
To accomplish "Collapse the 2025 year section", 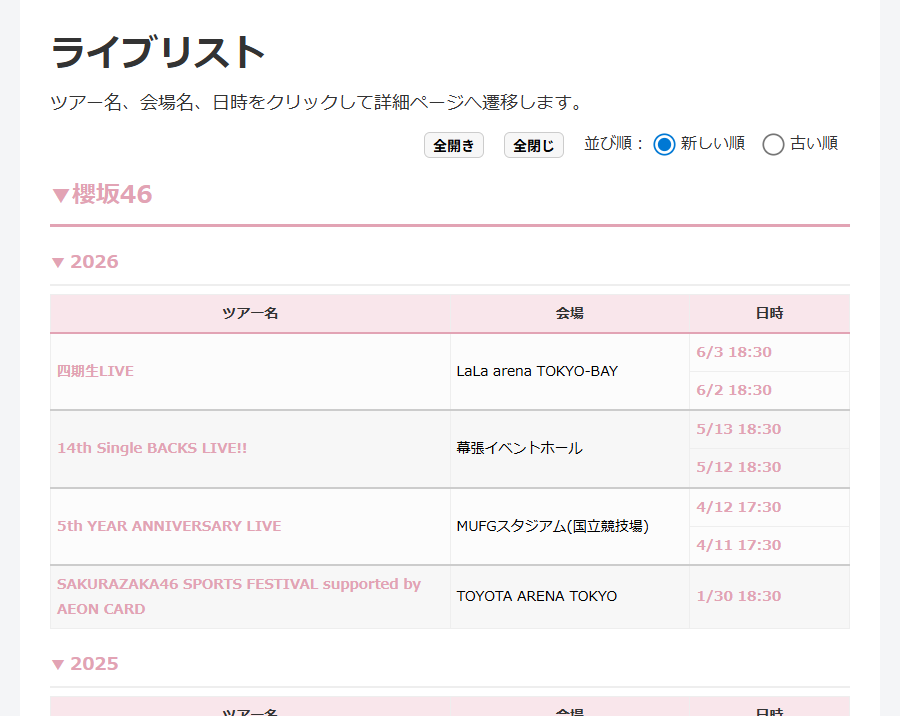I will [x=85, y=664].
